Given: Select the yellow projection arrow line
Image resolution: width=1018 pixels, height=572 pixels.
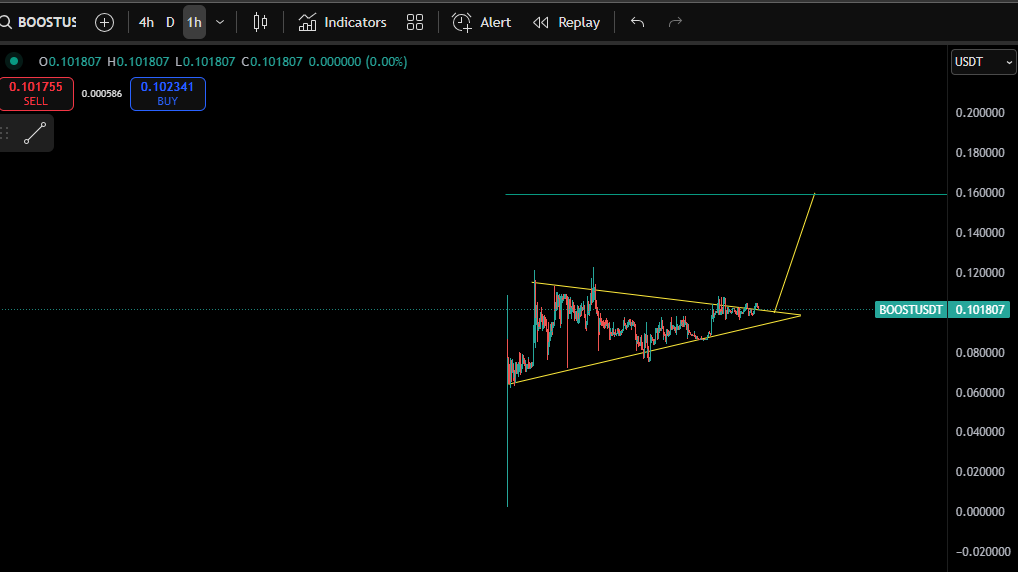Looking at the screenshot, I should [x=795, y=252].
